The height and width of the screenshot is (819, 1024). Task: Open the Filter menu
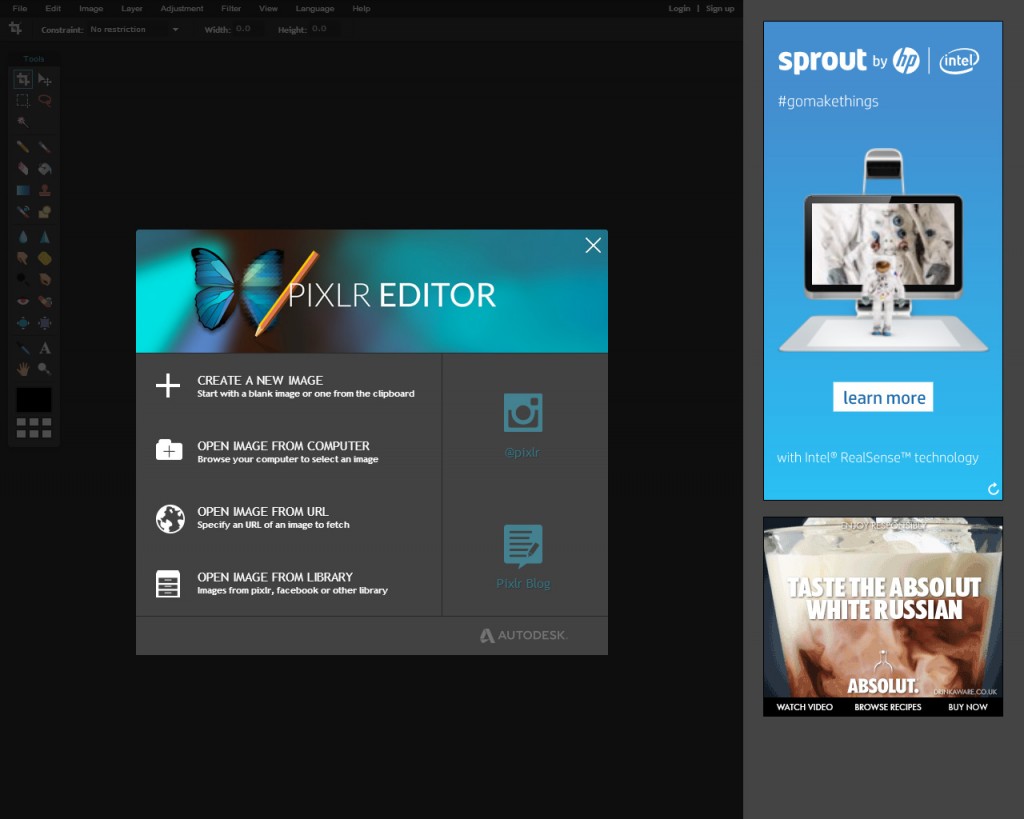[x=231, y=8]
